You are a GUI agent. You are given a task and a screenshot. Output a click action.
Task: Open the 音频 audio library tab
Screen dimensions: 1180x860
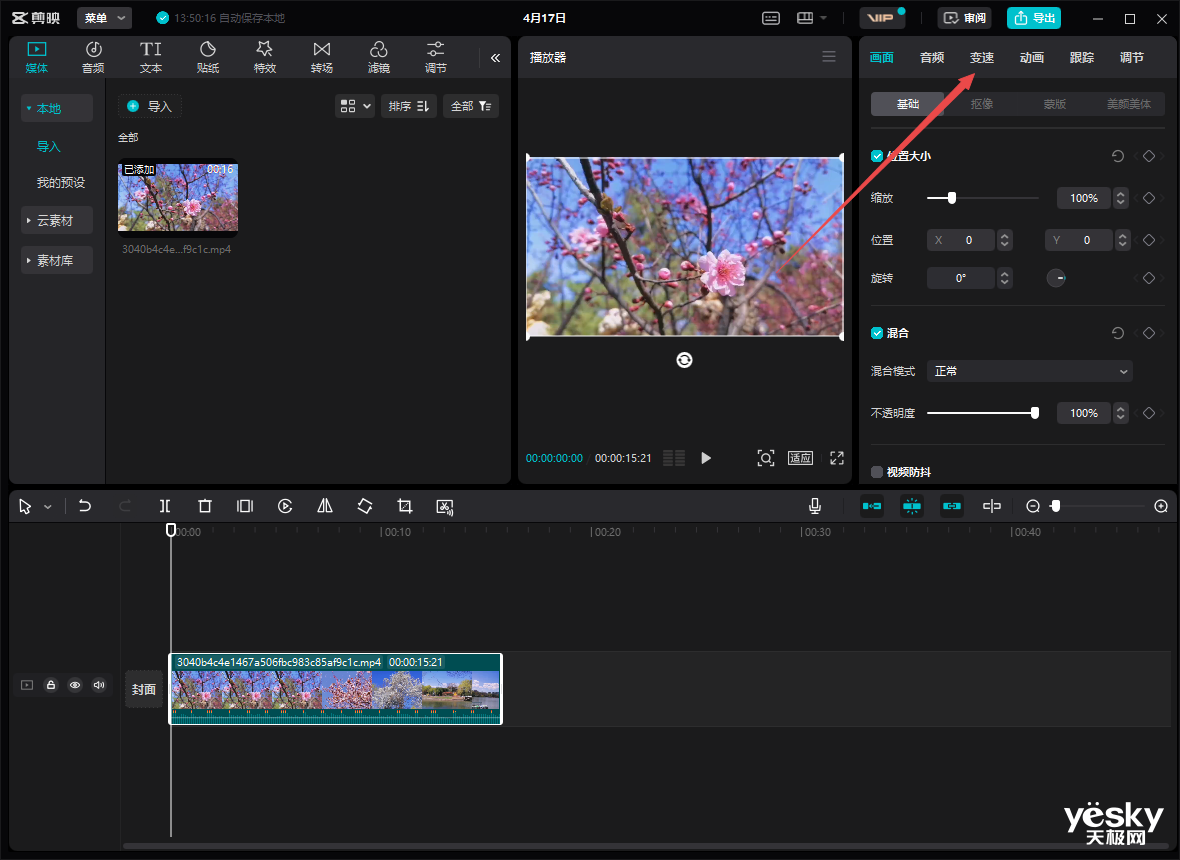(x=93, y=57)
